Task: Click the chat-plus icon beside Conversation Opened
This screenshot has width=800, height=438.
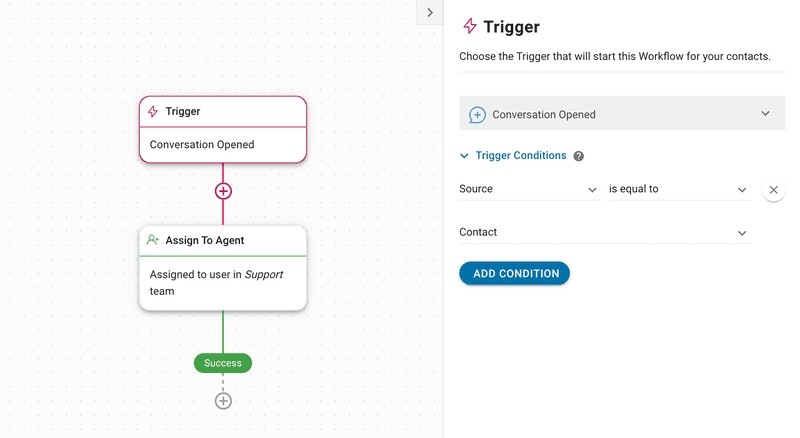Action: coord(477,114)
